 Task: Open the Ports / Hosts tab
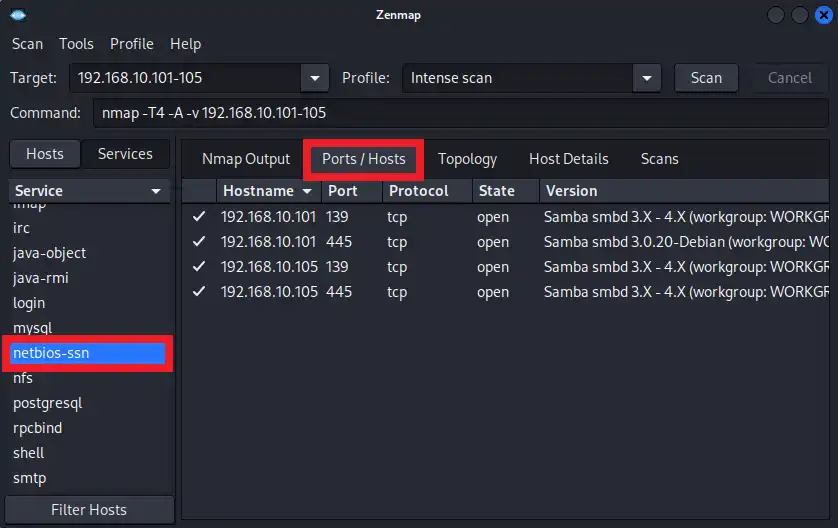click(x=363, y=159)
